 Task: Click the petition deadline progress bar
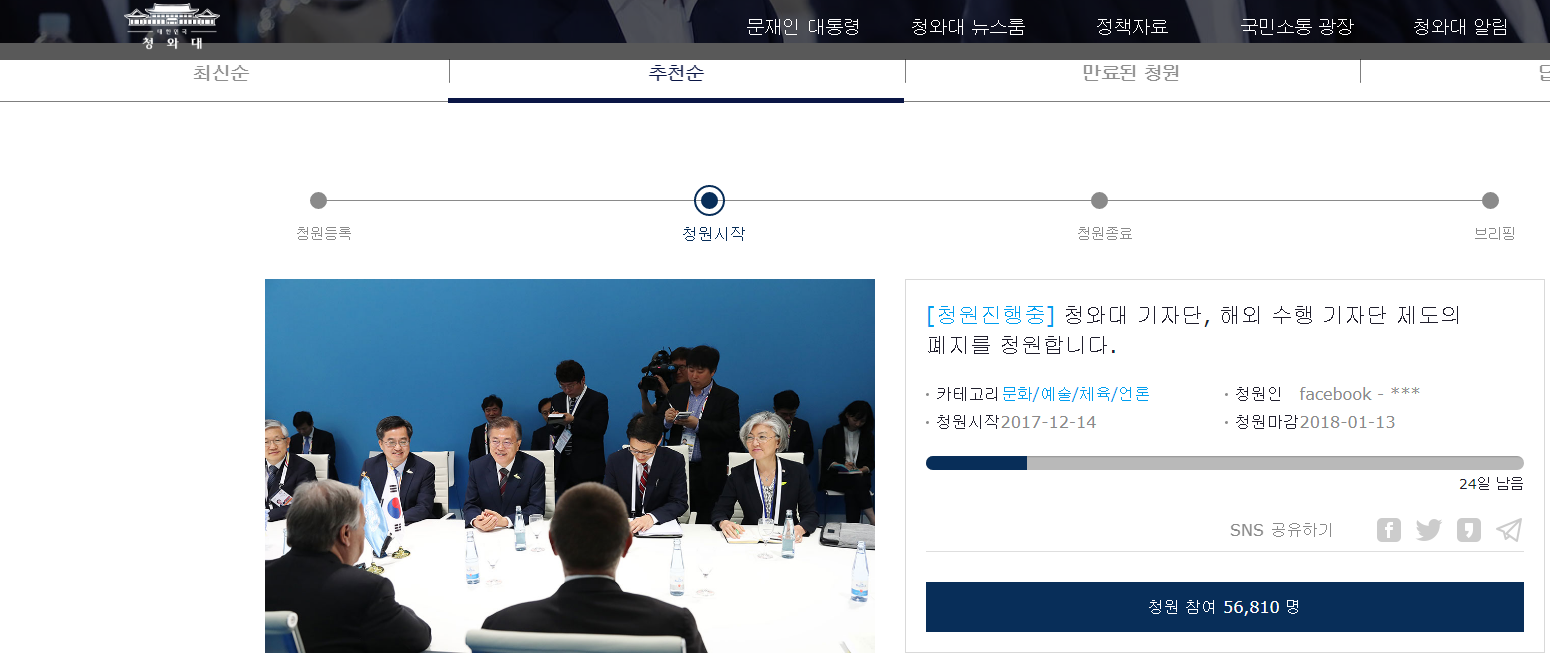(1224, 463)
